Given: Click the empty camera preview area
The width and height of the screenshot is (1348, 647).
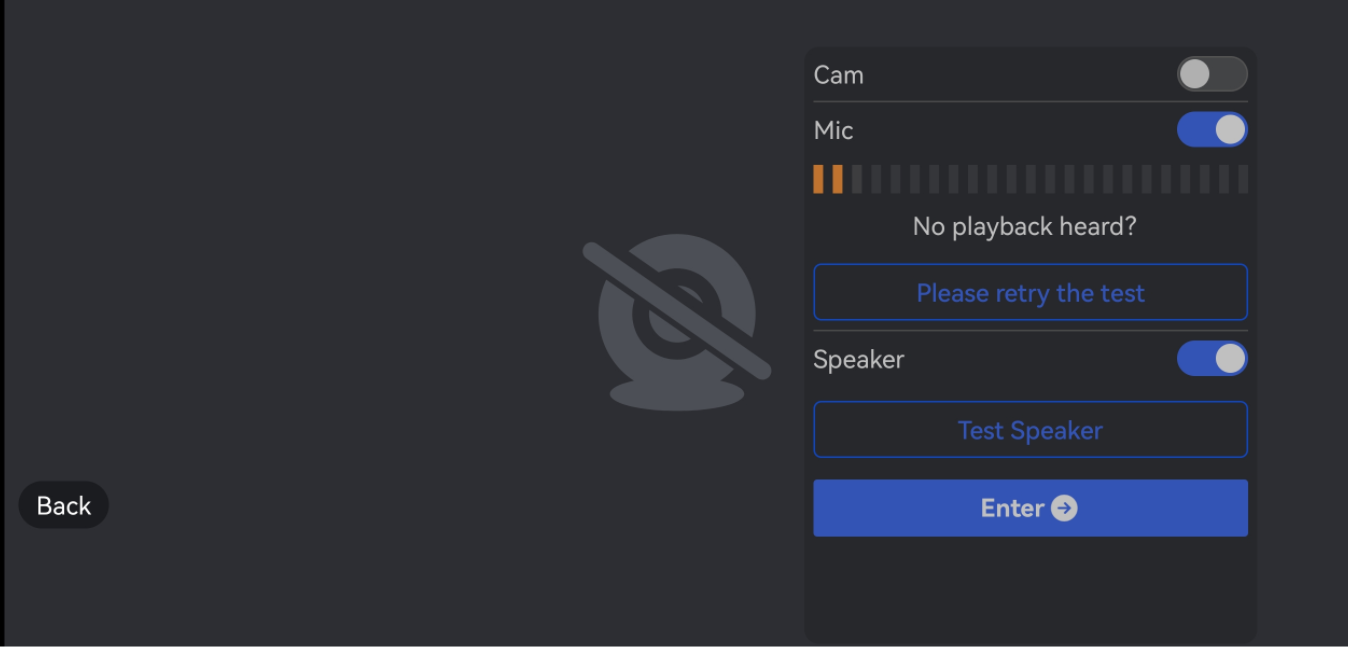Looking at the screenshot, I should pos(300,250).
